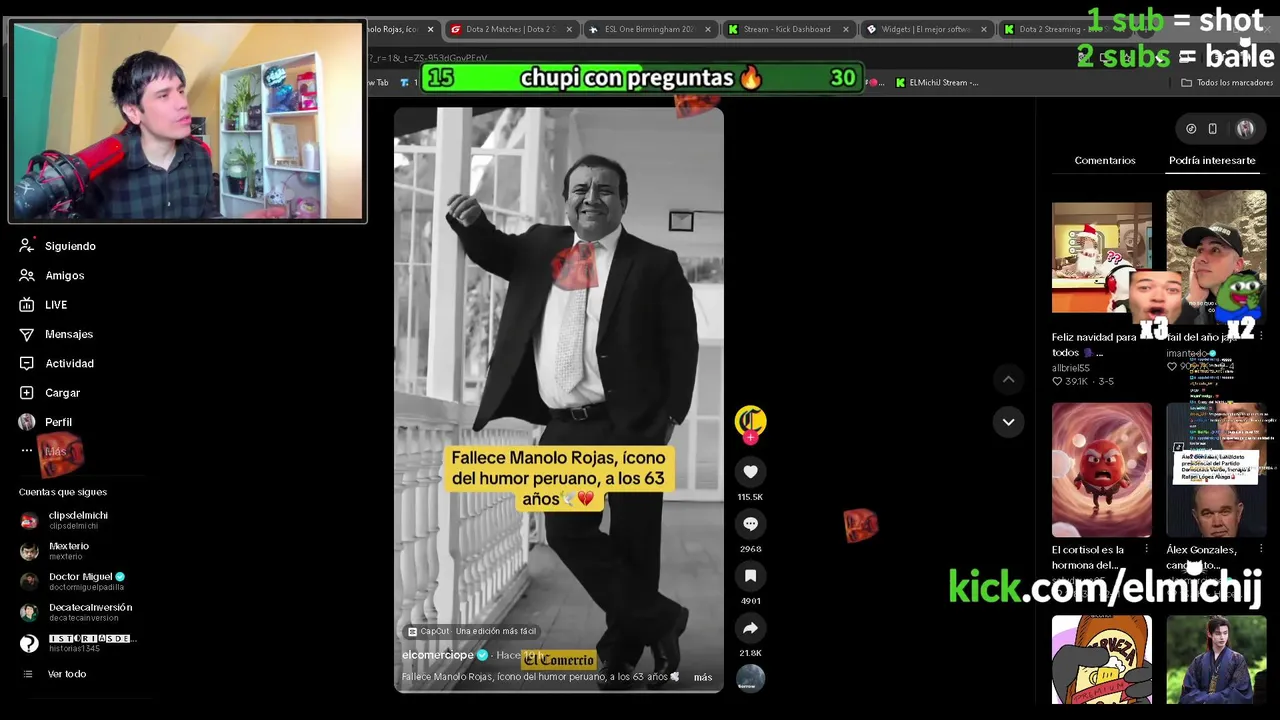
Task: Open elcomerciope username link under video
Action: pyautogui.click(x=438, y=655)
